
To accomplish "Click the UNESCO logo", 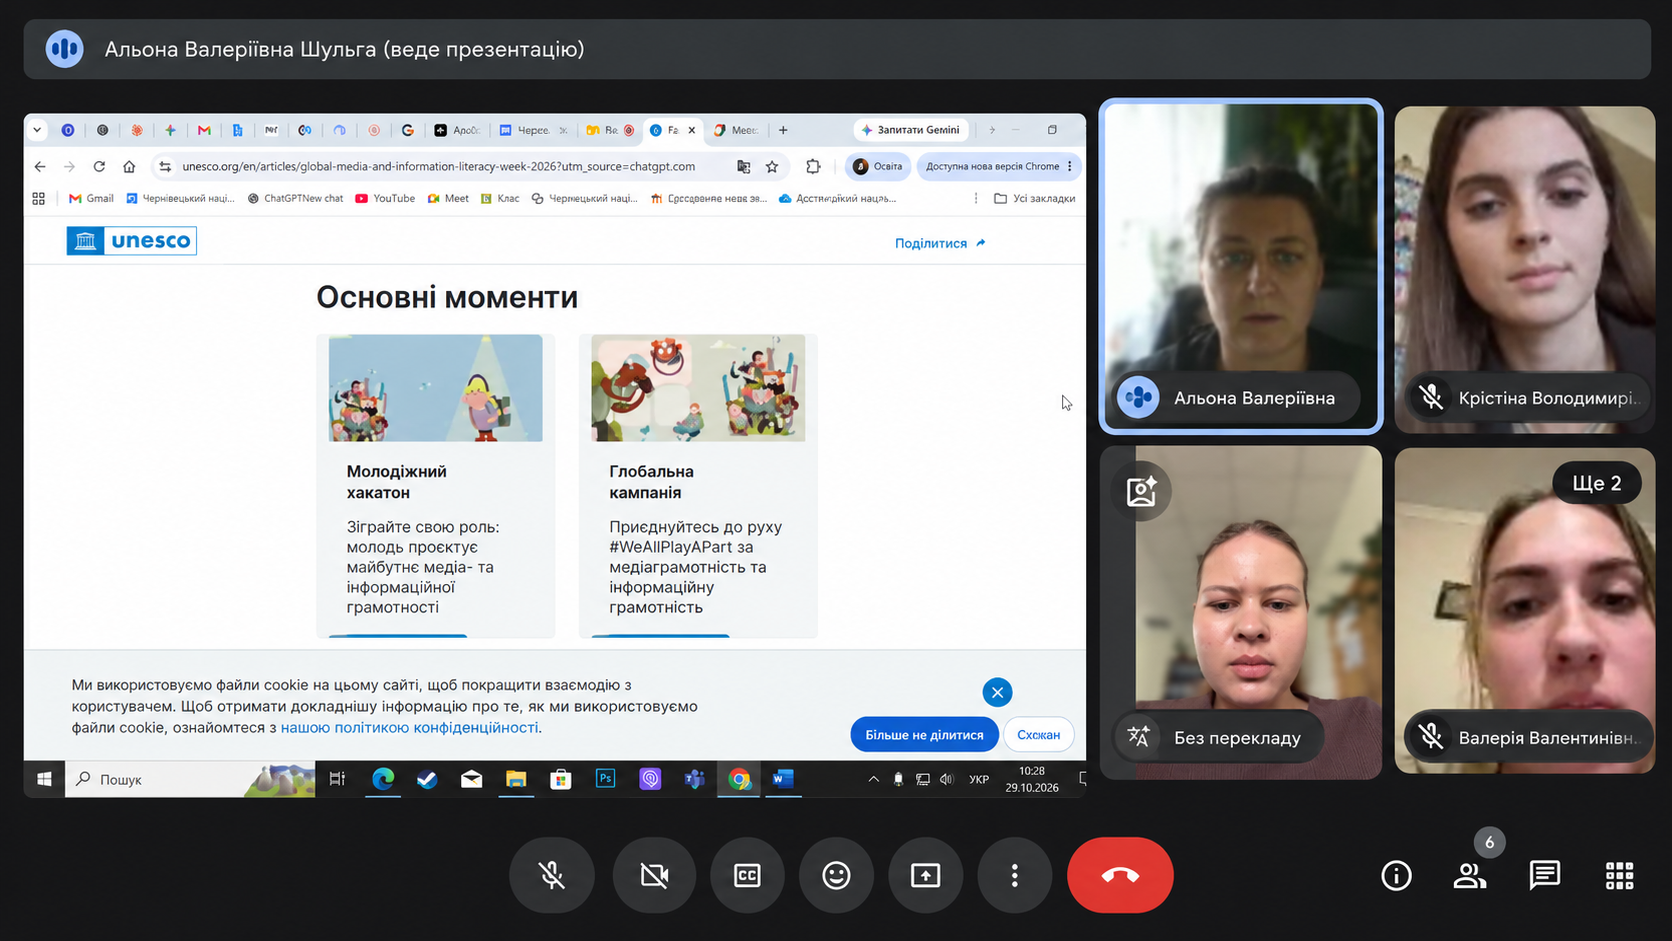I will pyautogui.click(x=131, y=241).
